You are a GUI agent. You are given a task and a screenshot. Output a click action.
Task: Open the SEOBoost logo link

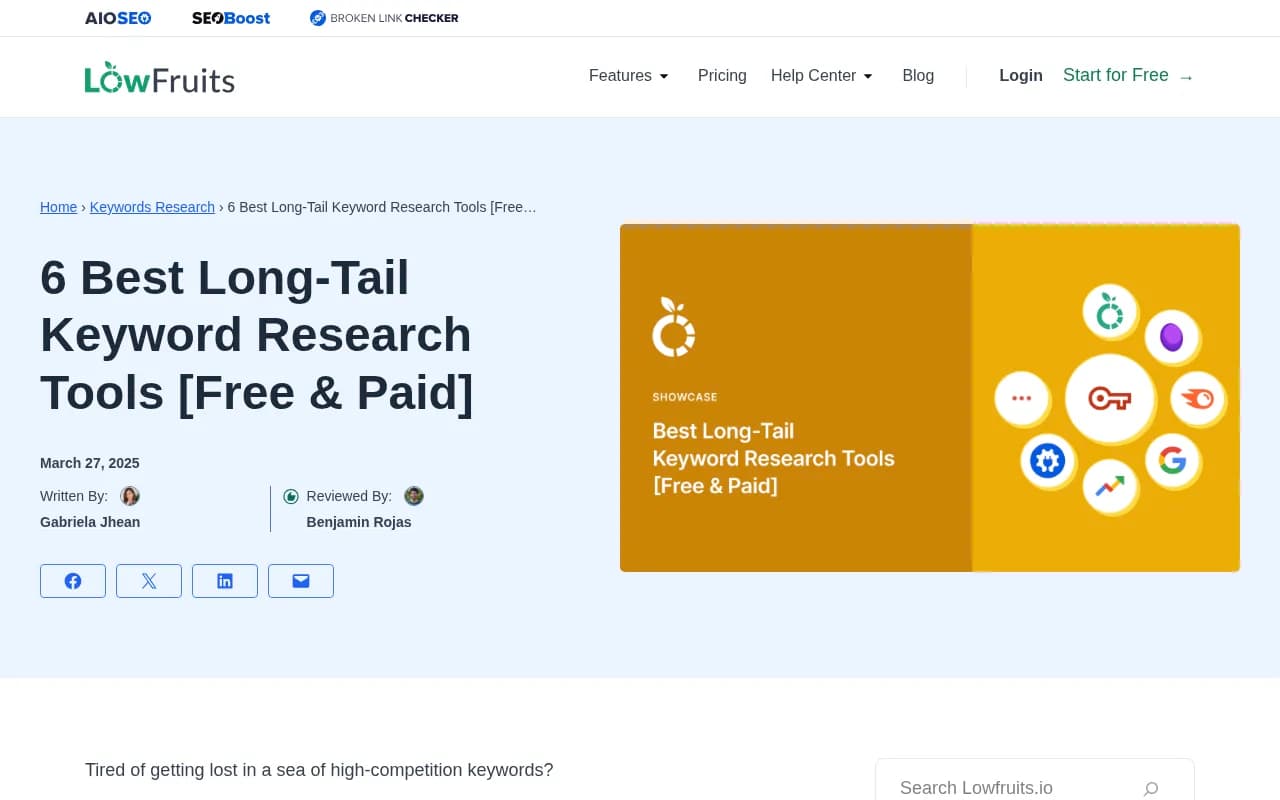coord(231,18)
